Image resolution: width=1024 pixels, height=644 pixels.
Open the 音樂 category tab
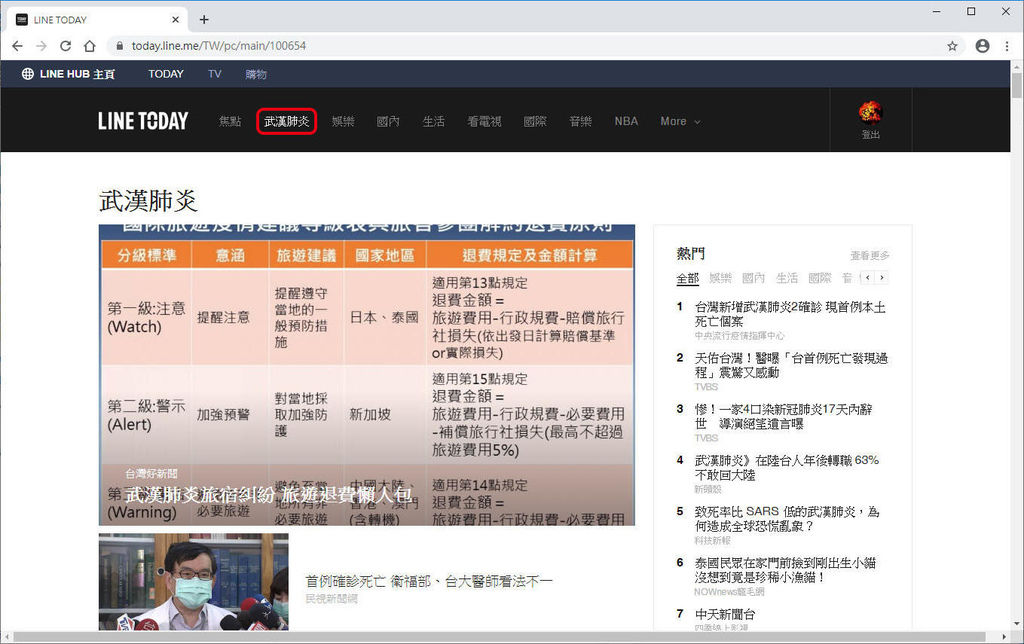(580, 121)
